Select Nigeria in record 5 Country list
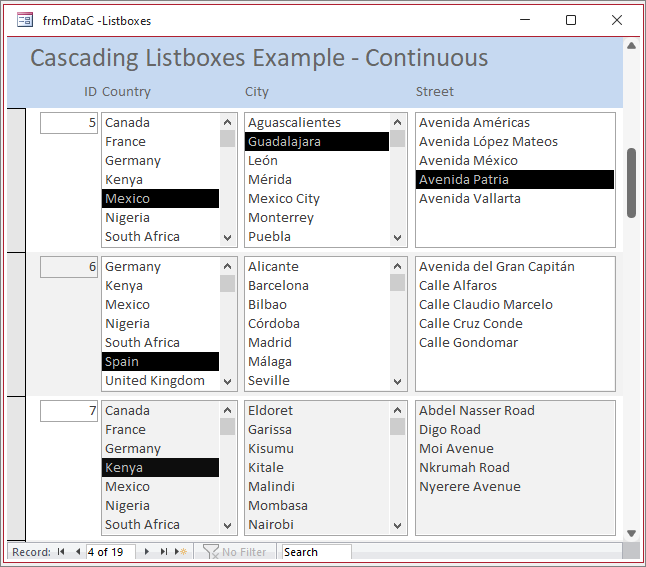The image size is (646, 567). (160, 218)
